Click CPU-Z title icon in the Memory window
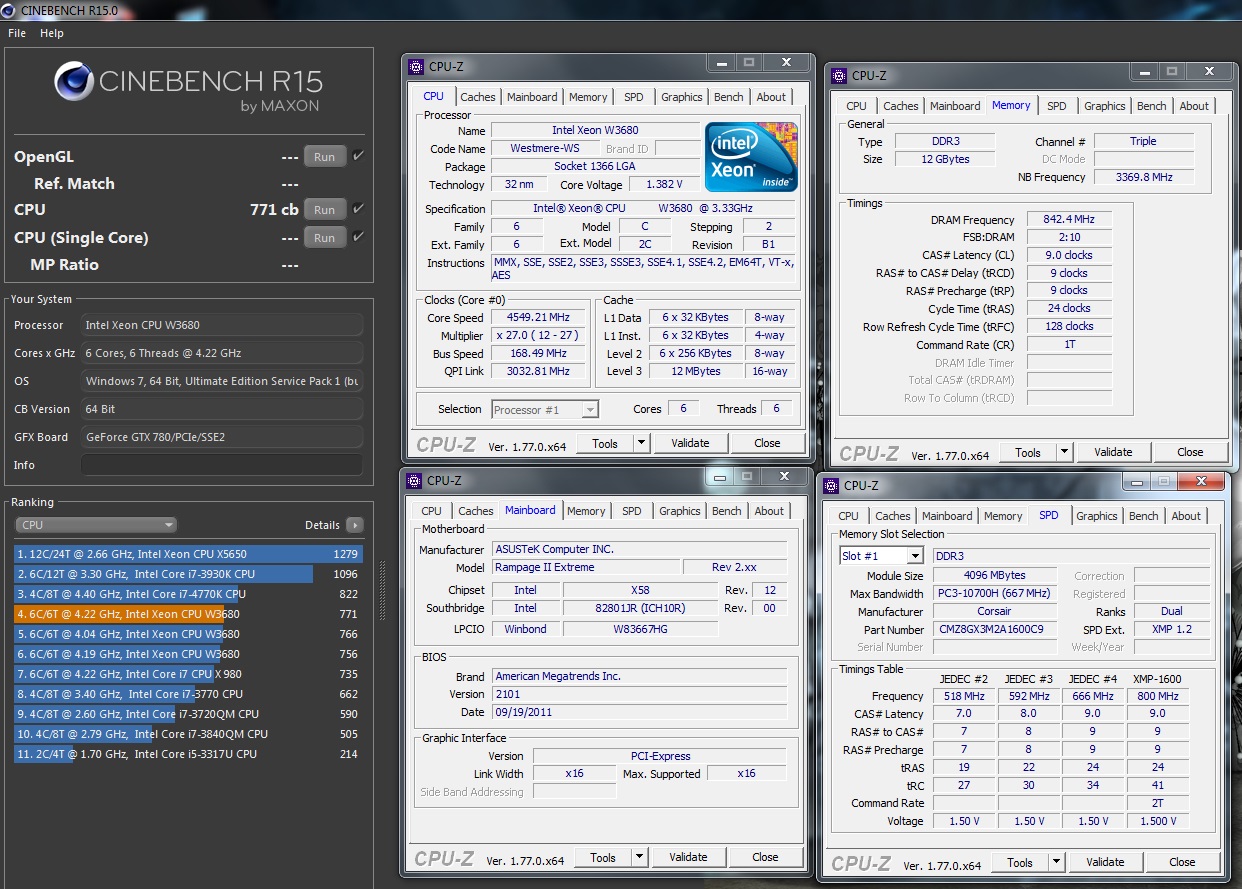 click(x=841, y=75)
